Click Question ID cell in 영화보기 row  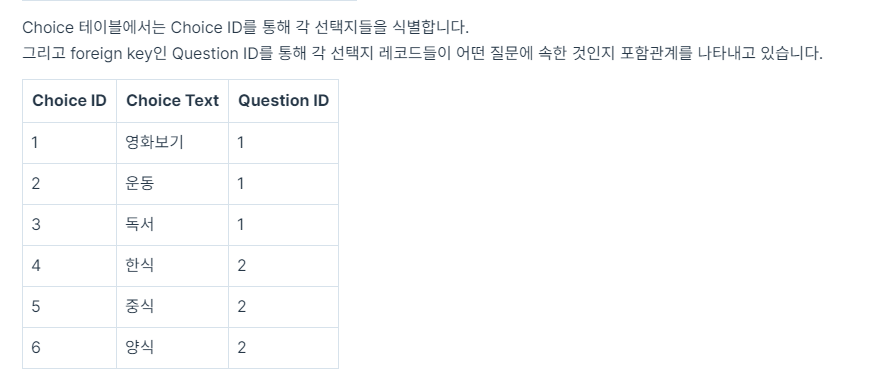(x=284, y=143)
